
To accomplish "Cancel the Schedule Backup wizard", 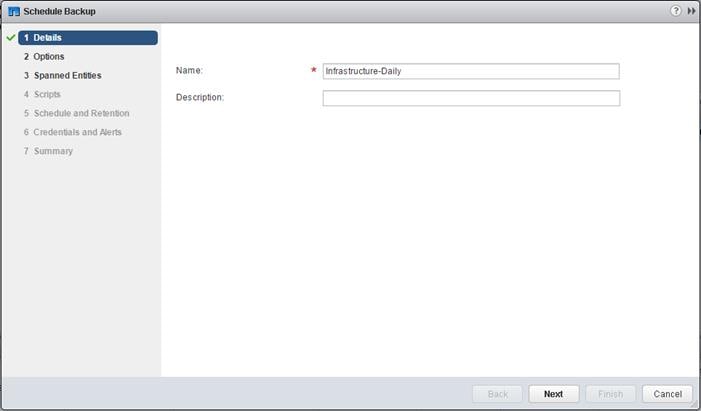I will [x=667, y=394].
